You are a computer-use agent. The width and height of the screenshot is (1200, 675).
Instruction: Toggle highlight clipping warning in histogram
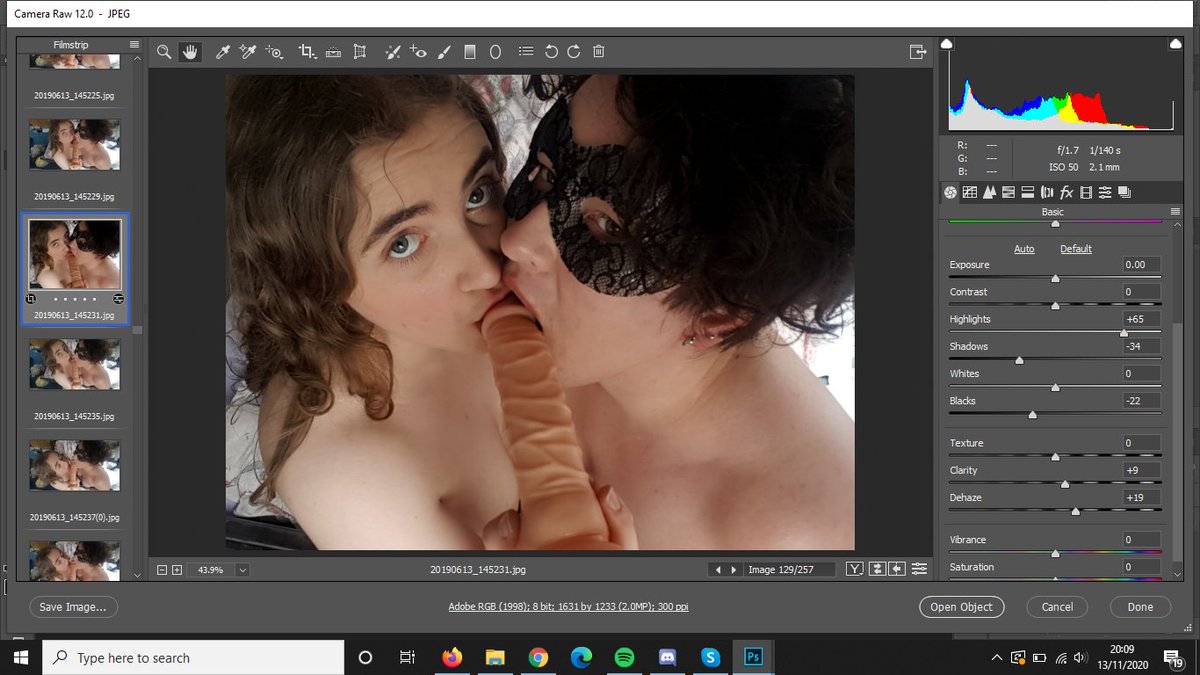pos(1176,44)
